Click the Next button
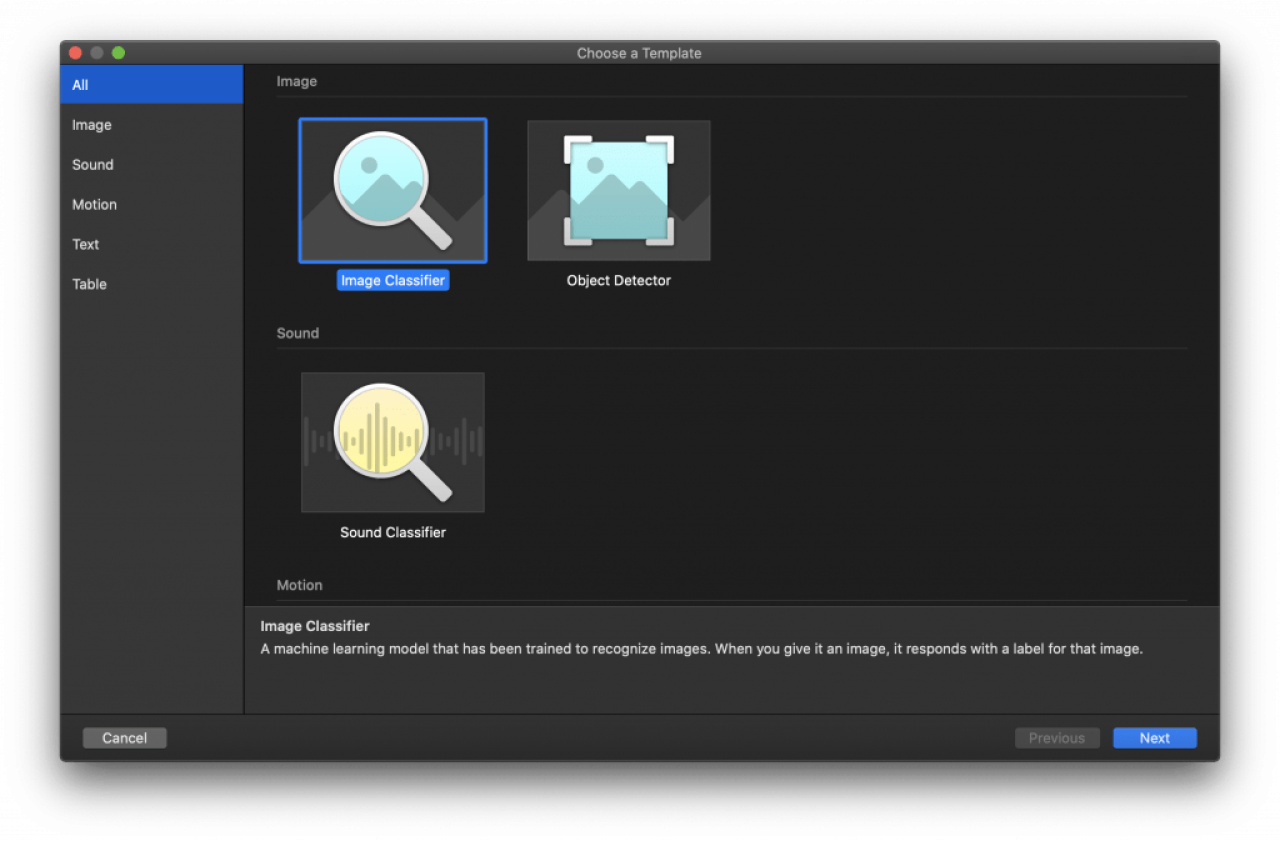 [1155, 738]
